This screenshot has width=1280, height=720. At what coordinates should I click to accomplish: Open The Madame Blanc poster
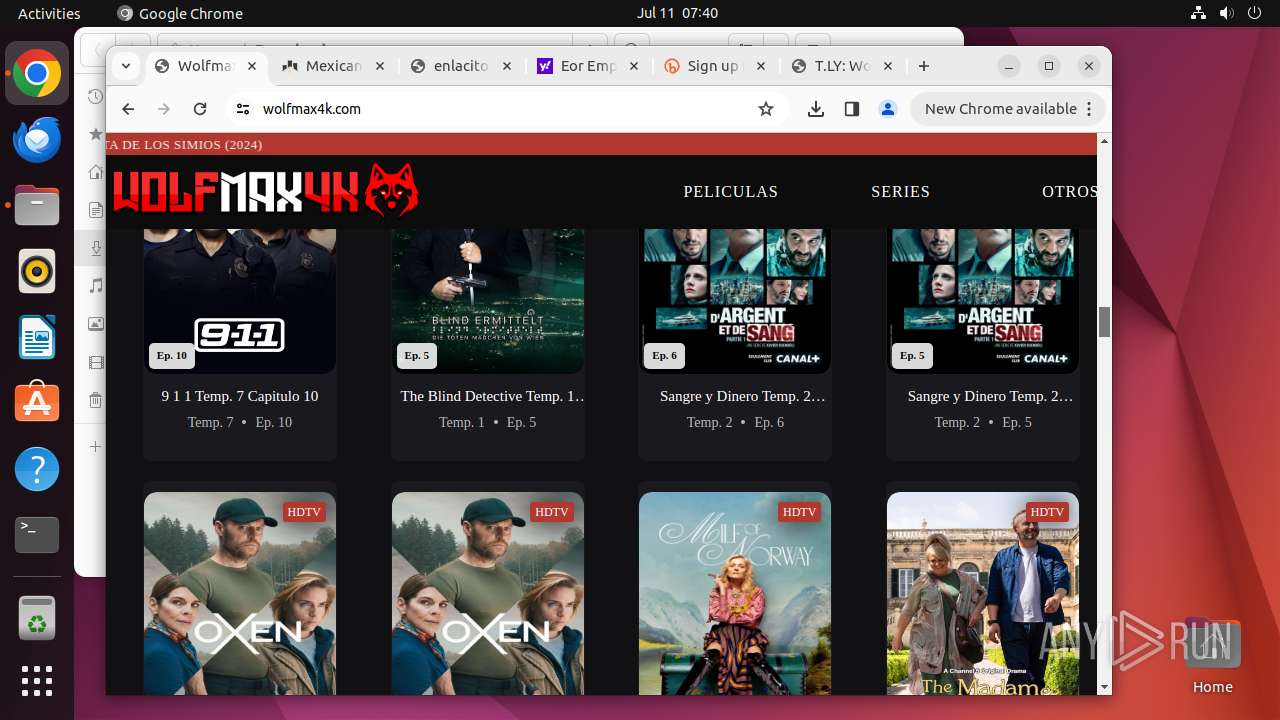point(983,593)
